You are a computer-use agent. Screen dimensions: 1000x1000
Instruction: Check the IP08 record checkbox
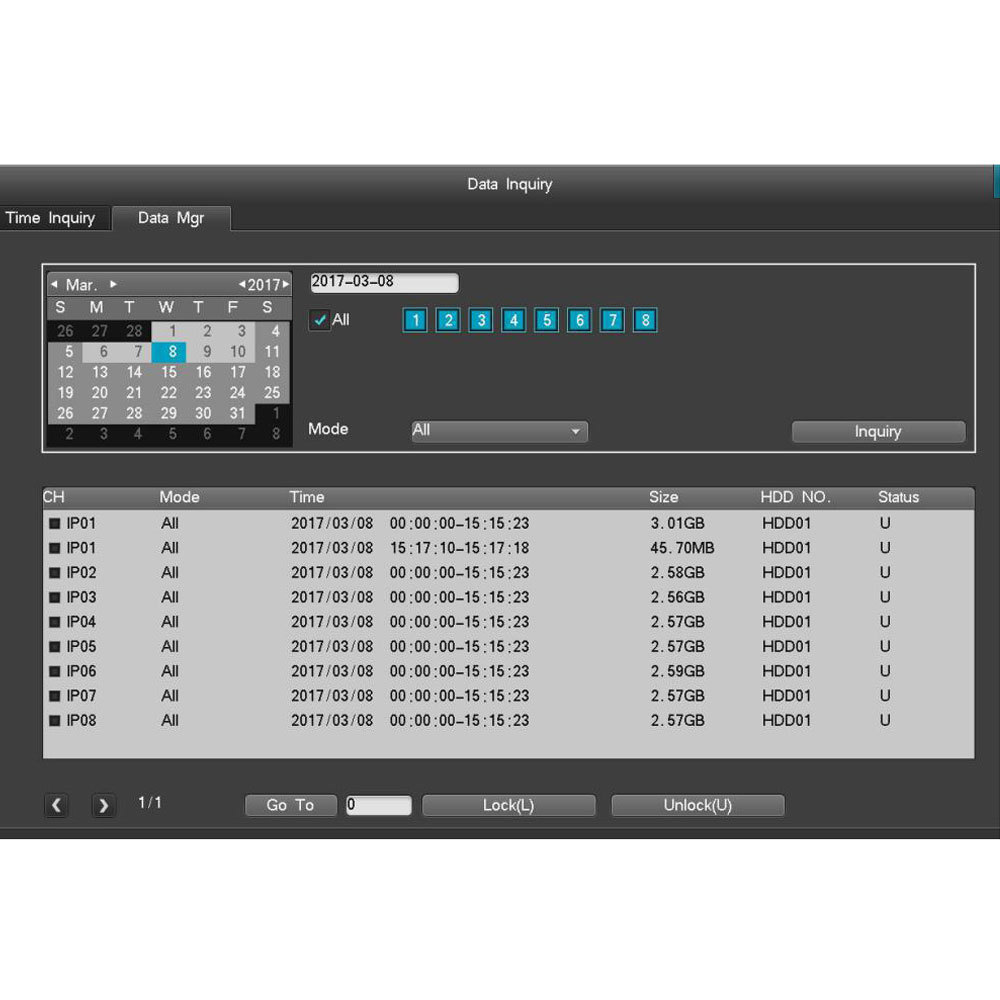[55, 721]
